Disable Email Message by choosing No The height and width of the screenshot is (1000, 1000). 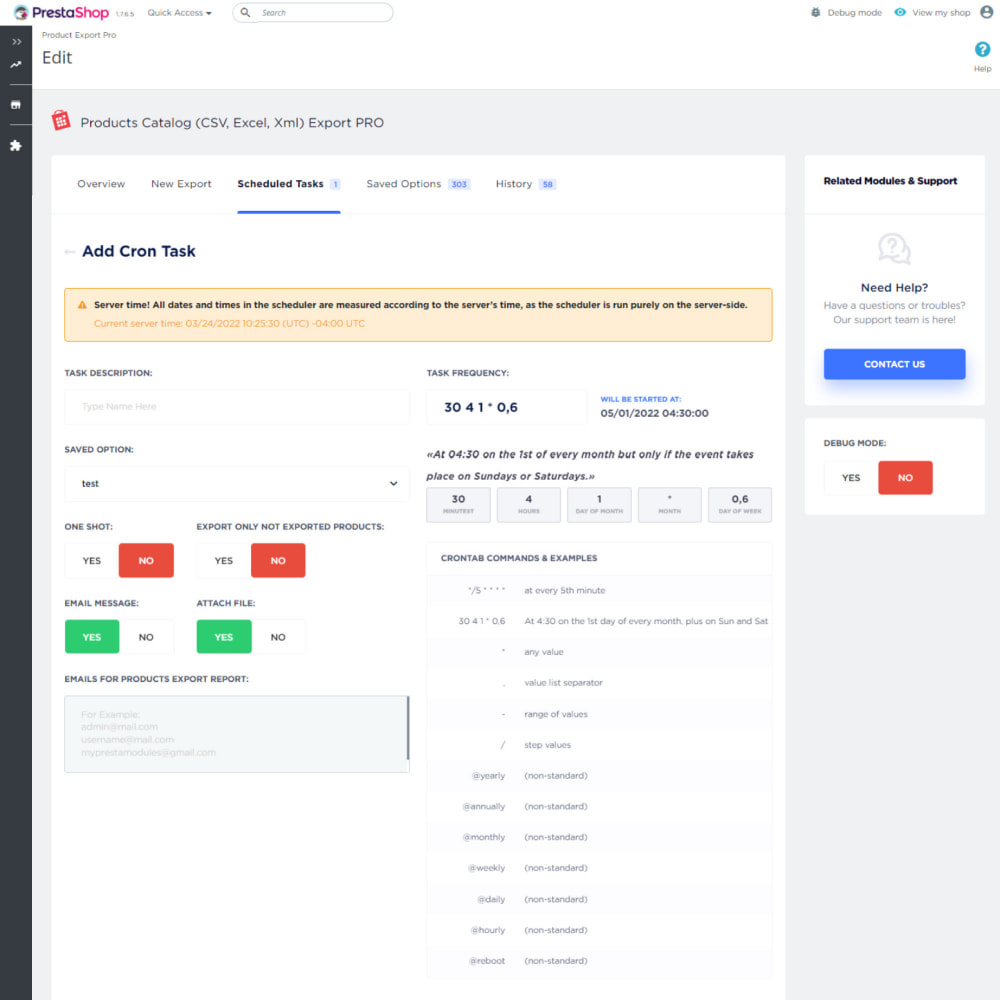tap(146, 637)
